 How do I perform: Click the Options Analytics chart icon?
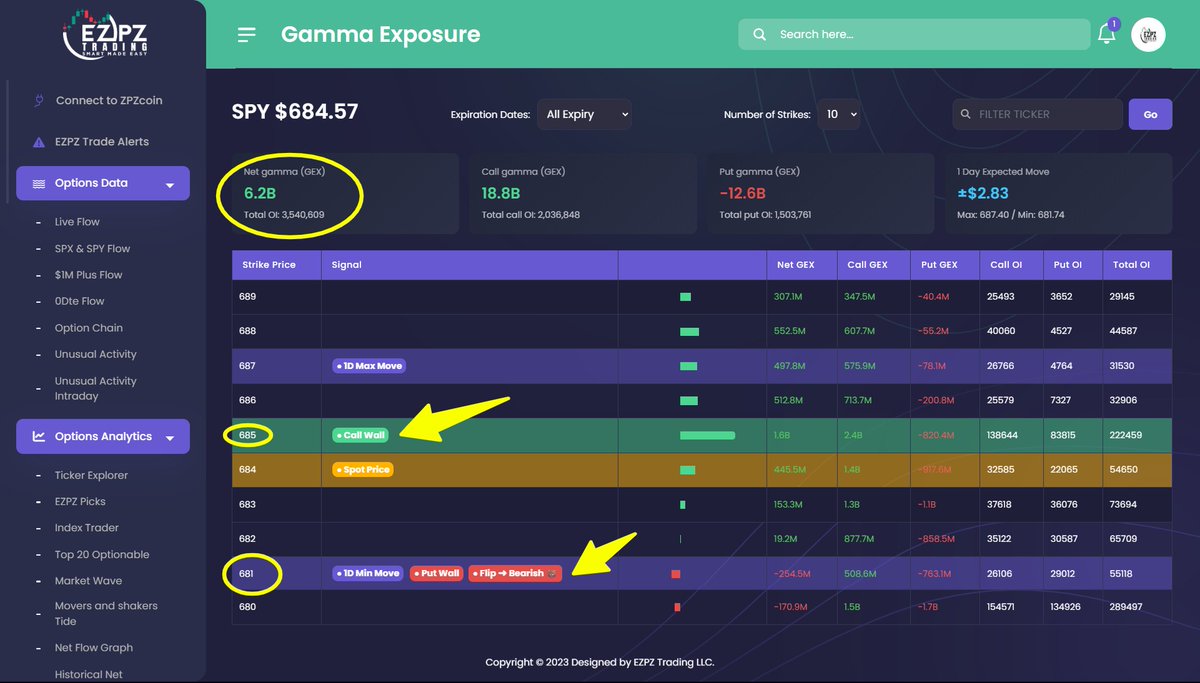(39, 437)
